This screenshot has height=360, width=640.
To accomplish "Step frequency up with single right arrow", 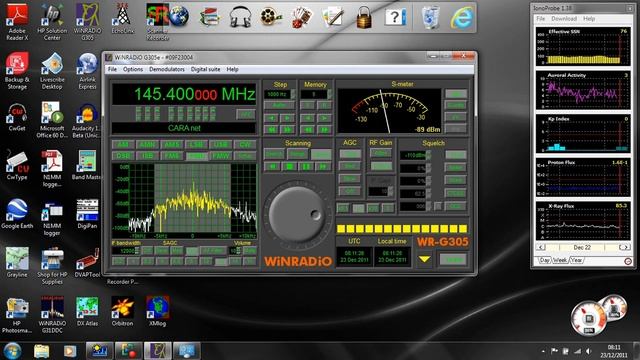I will [287, 118].
